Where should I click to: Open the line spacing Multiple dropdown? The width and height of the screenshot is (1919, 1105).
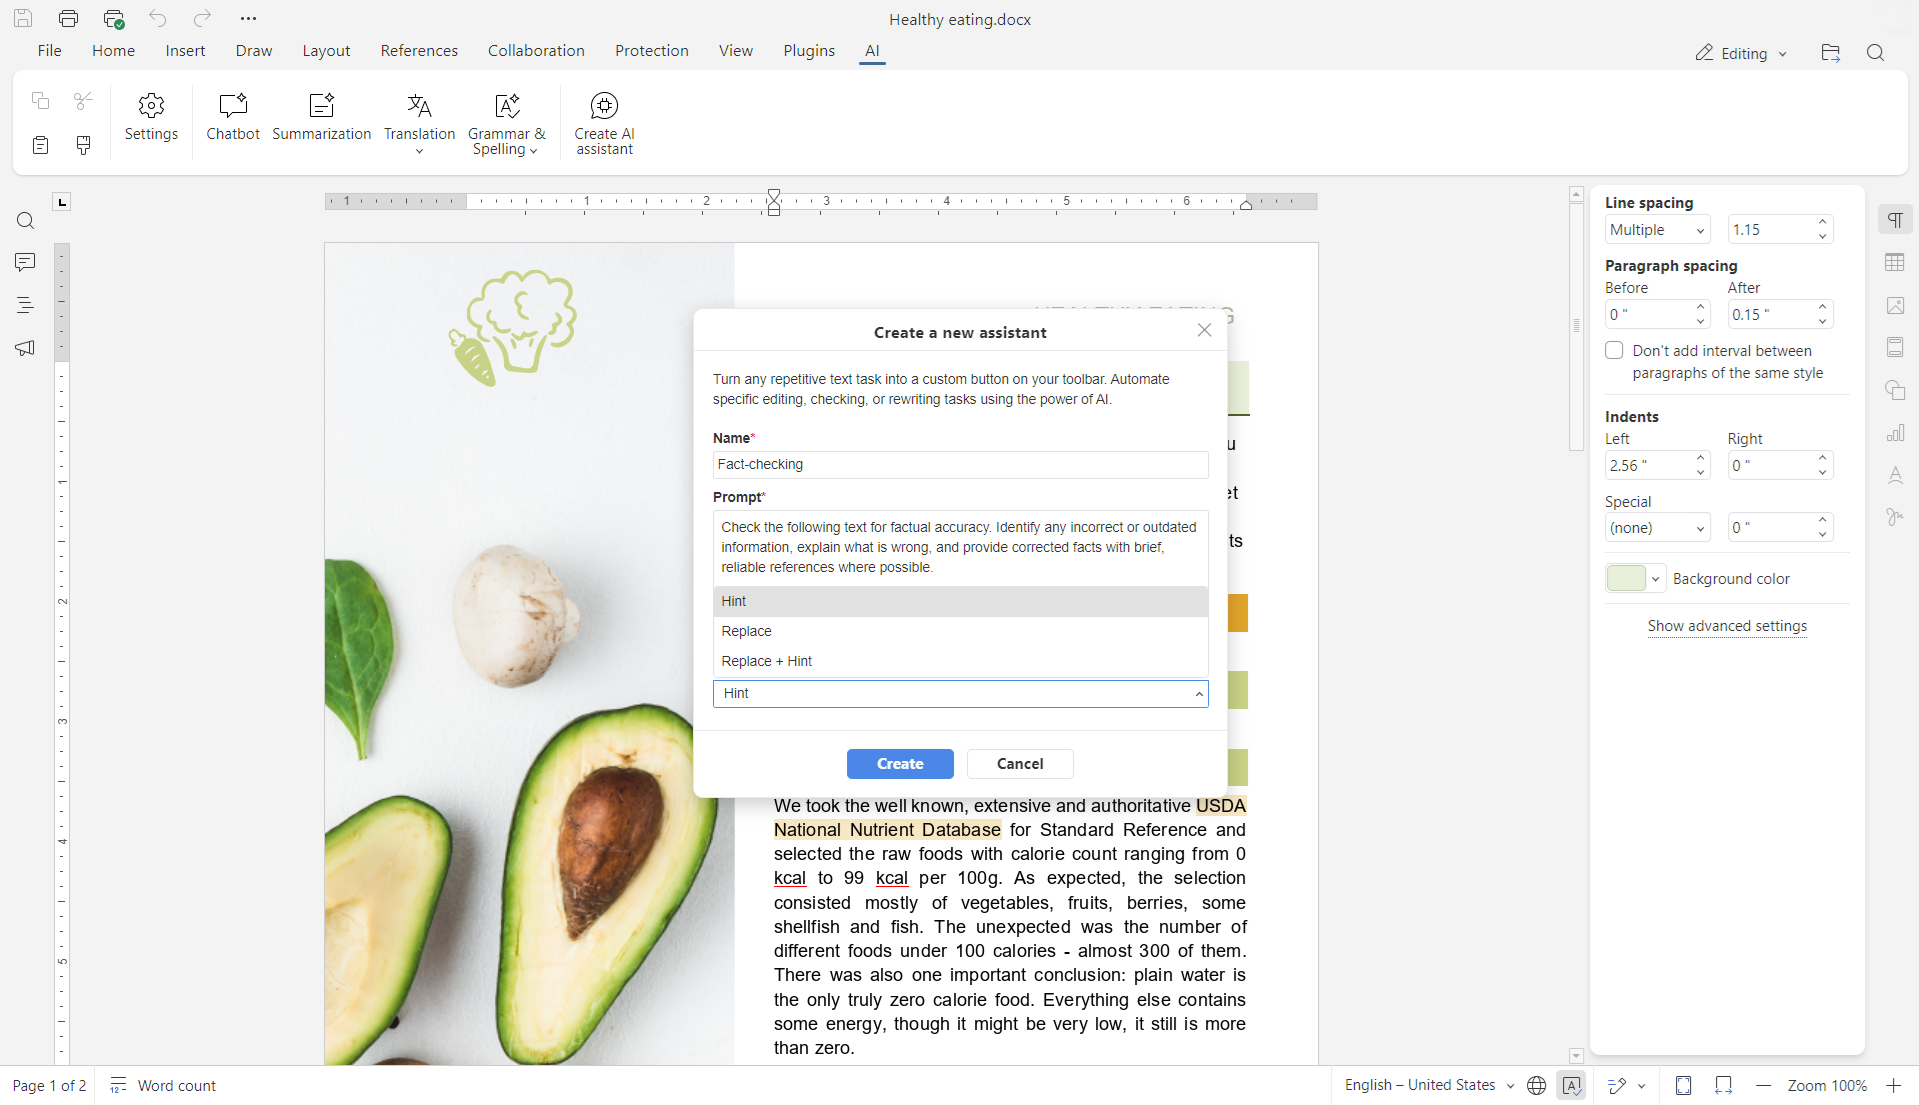pos(1656,229)
